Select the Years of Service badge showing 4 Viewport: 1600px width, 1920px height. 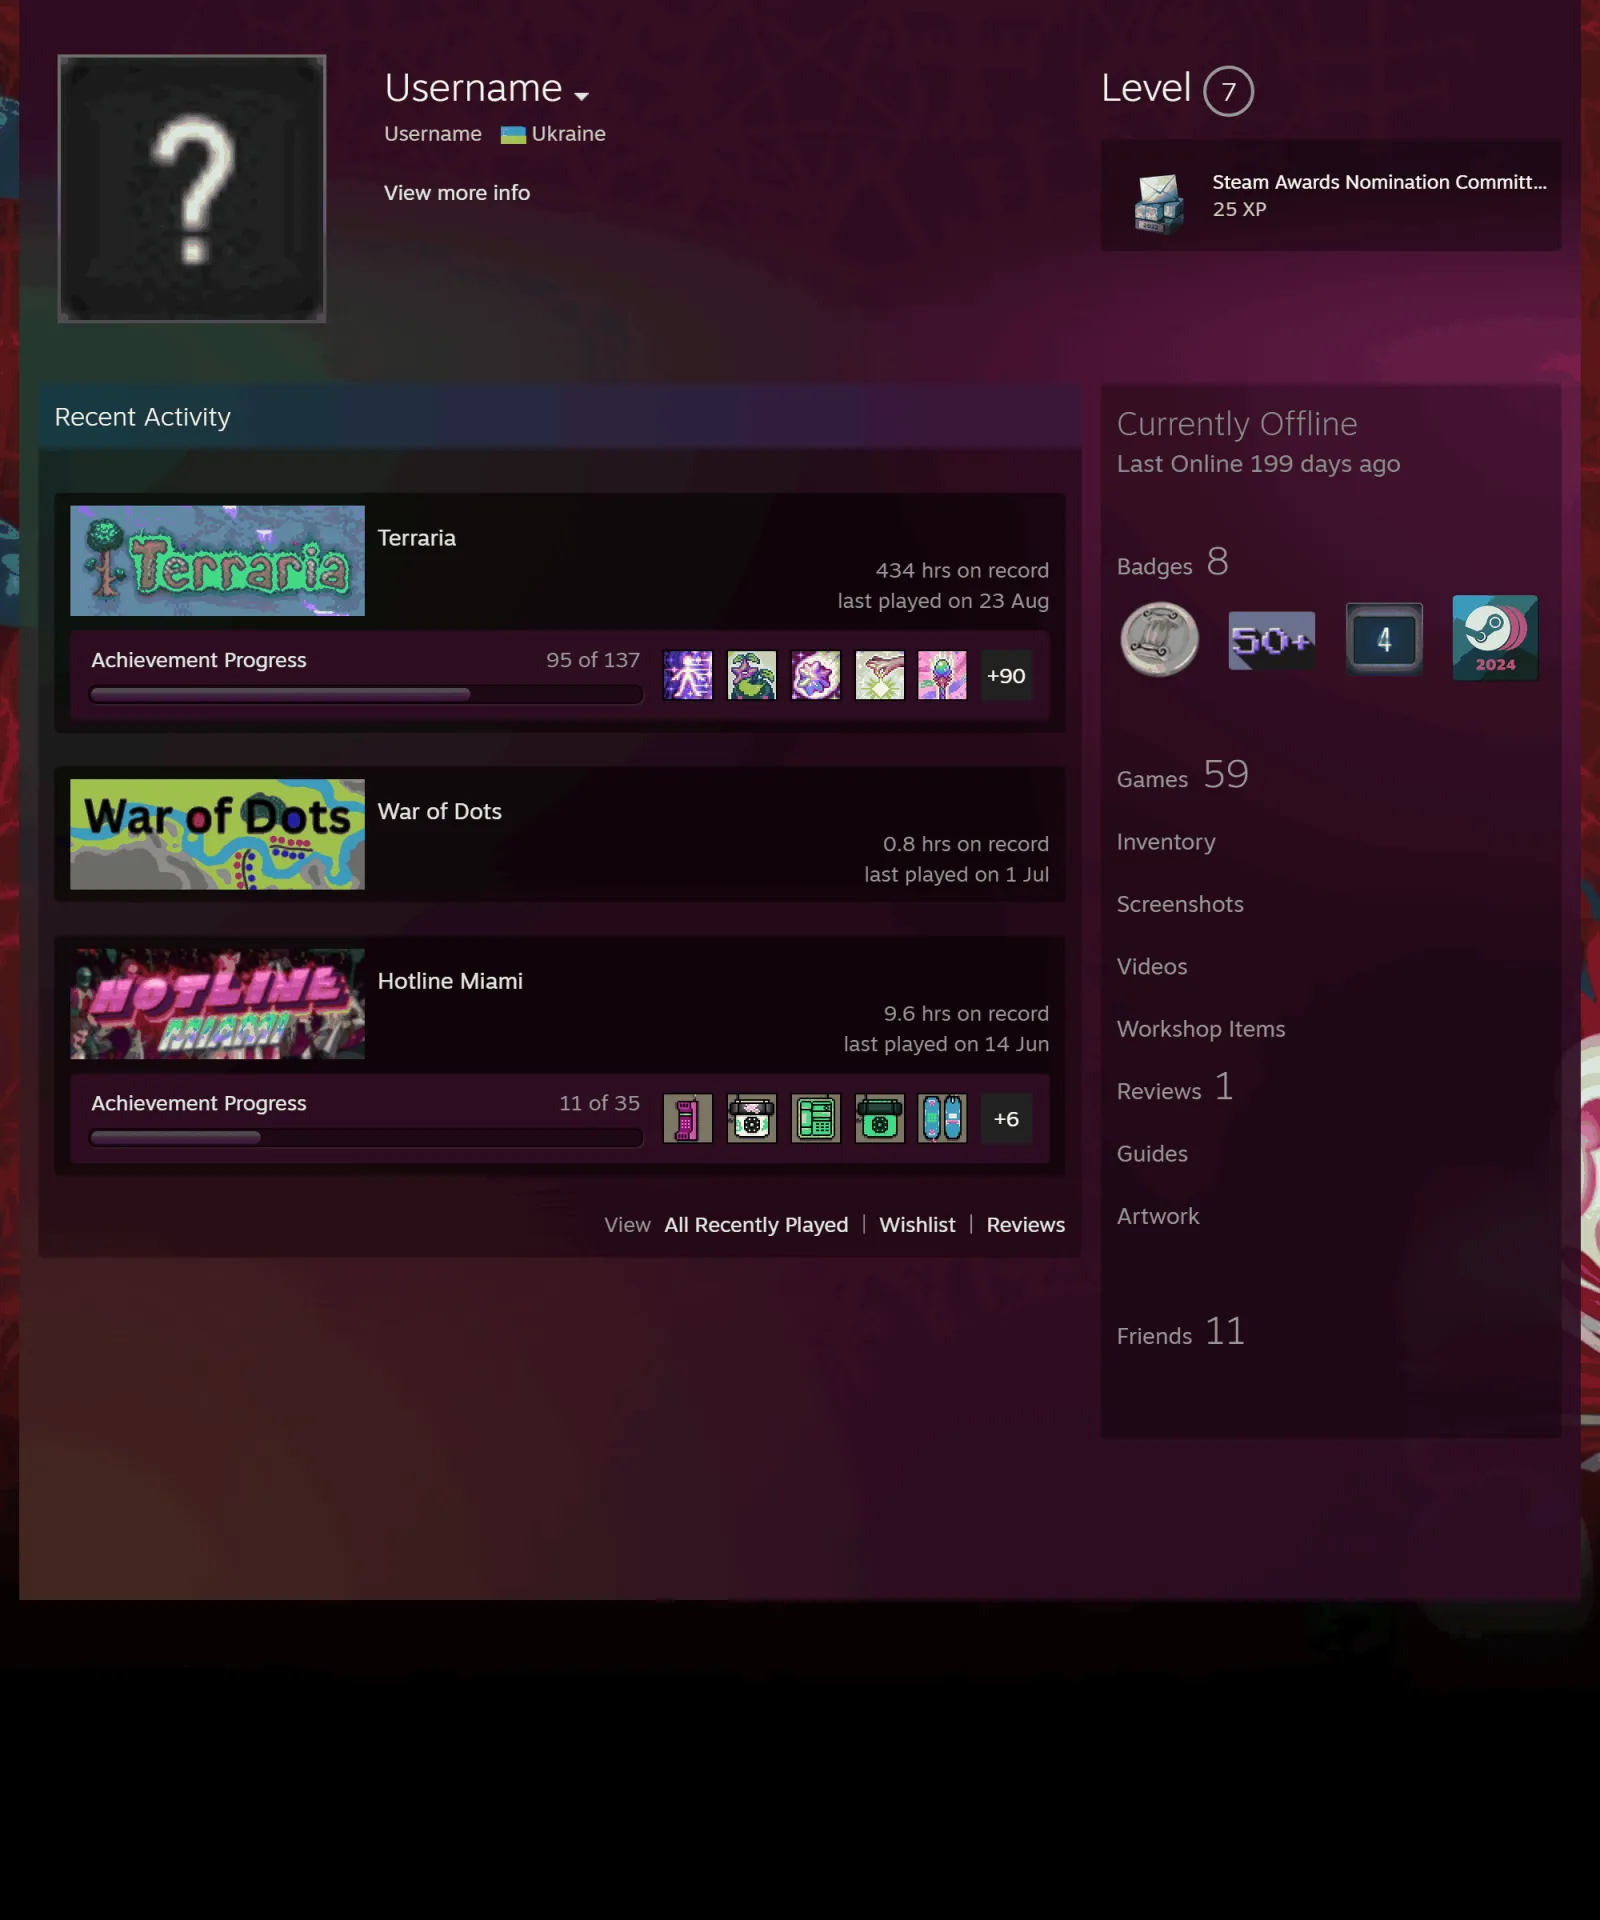point(1384,639)
